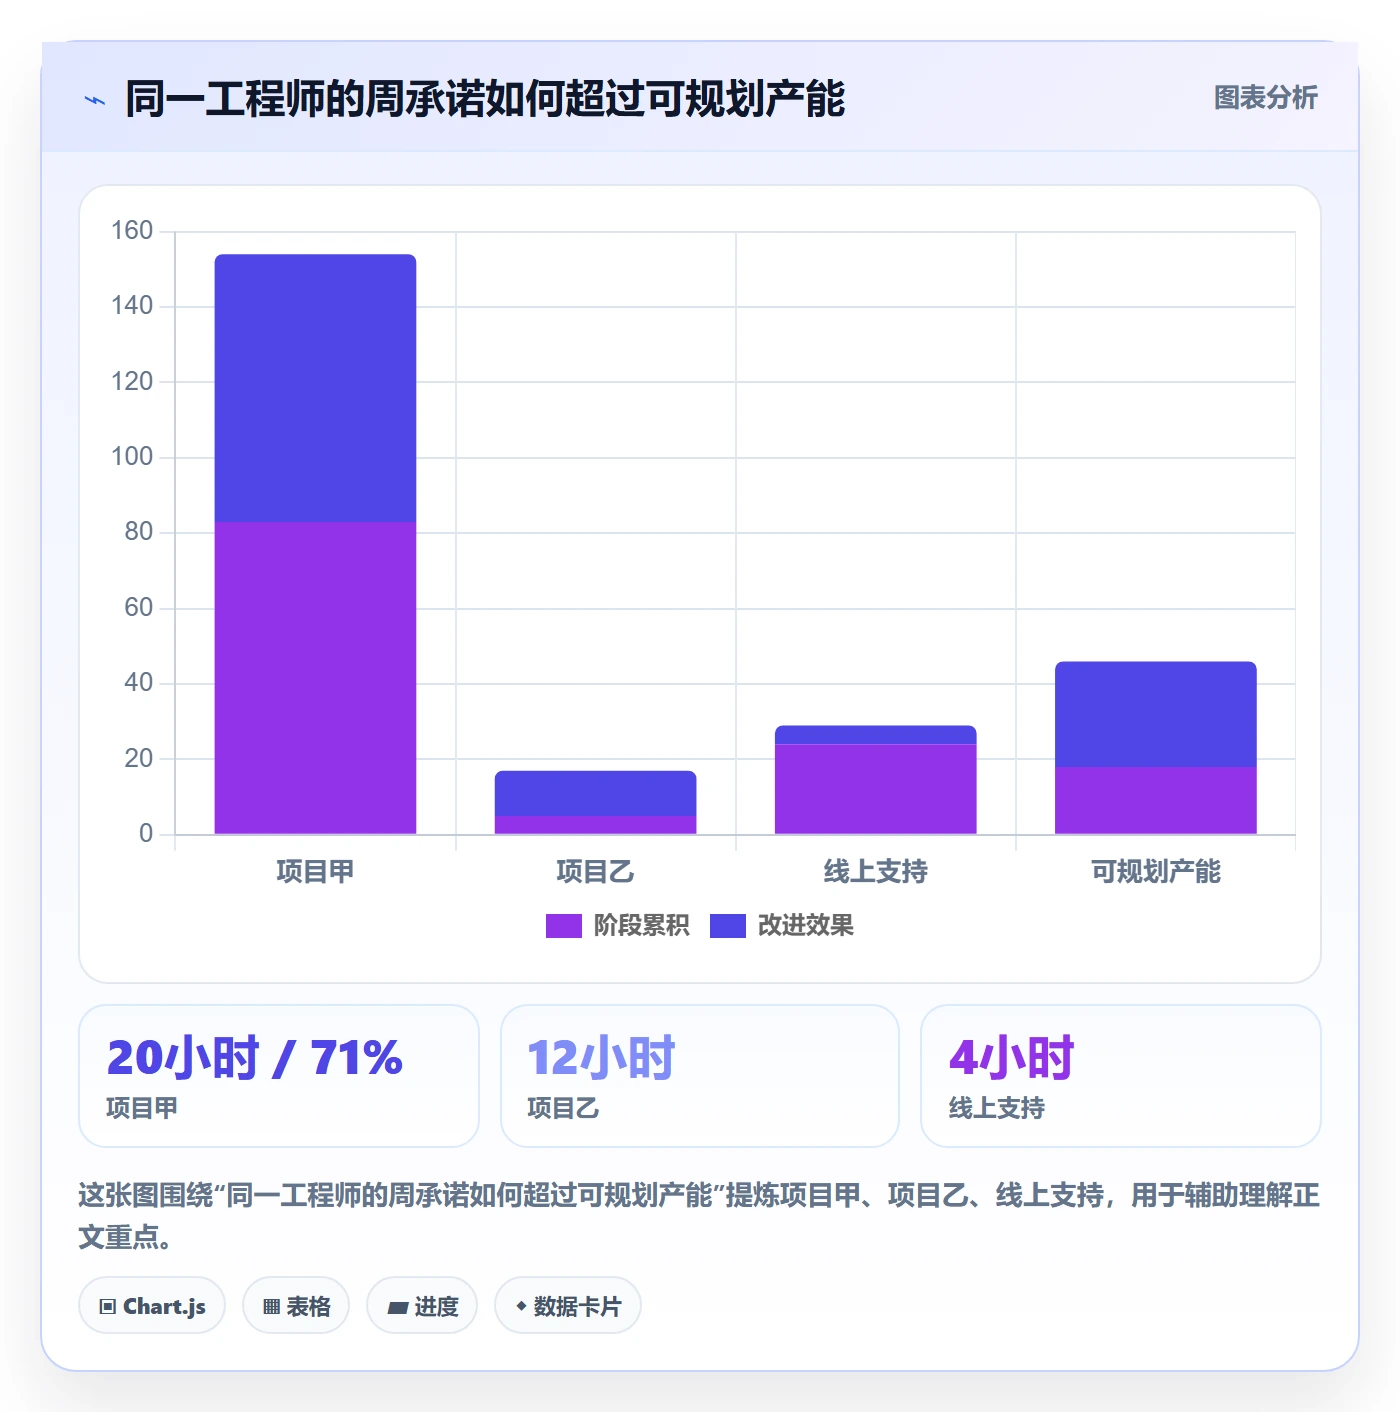Click the purple segment of the 可规划产能 bar
The height and width of the screenshot is (1412, 1400).
[x=1155, y=800]
